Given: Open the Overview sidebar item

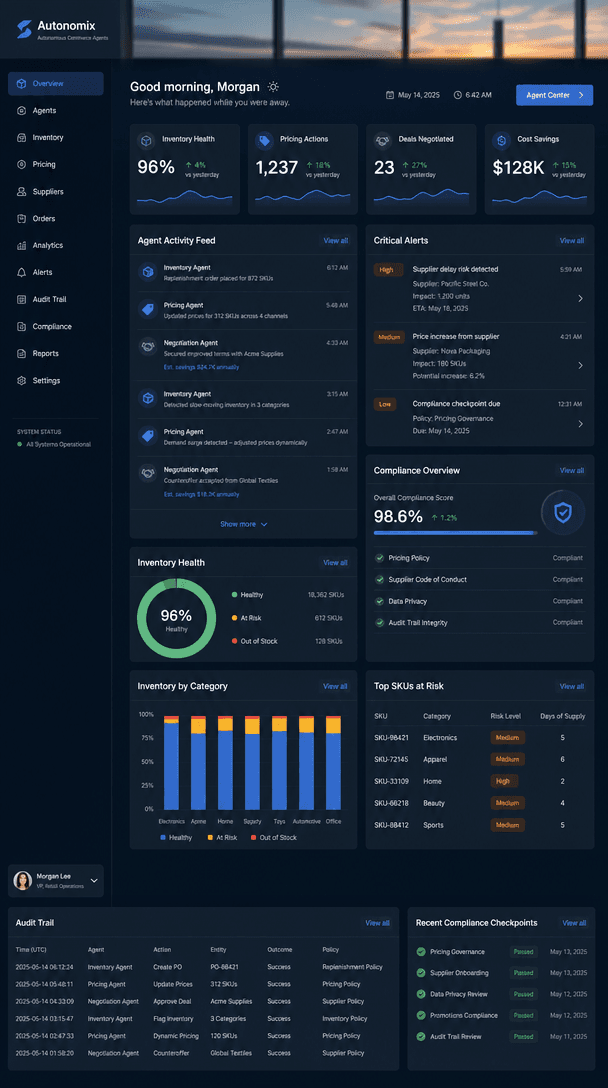Looking at the screenshot, I should point(56,83).
